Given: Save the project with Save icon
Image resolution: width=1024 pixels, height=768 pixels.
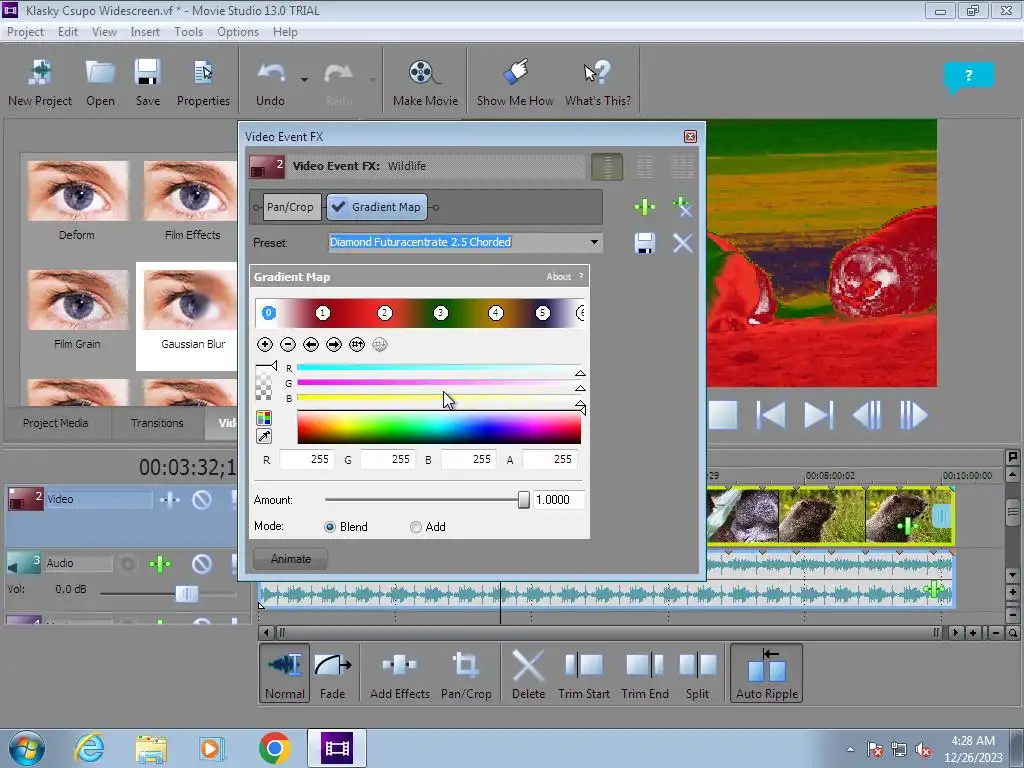Looking at the screenshot, I should (x=148, y=82).
